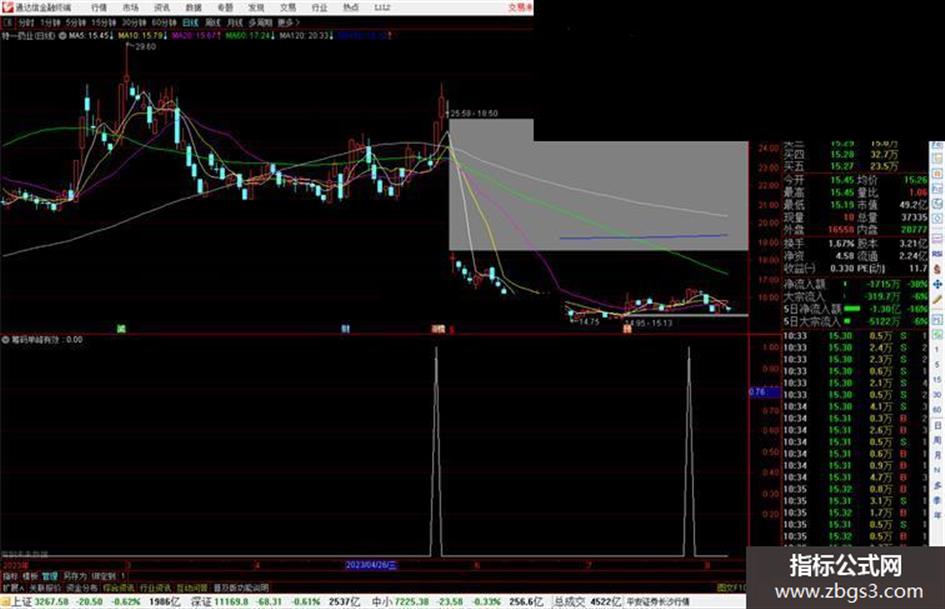This screenshot has width=945, height=609.
Task: Switch to the 1分钟 period tab
Action: (50, 22)
